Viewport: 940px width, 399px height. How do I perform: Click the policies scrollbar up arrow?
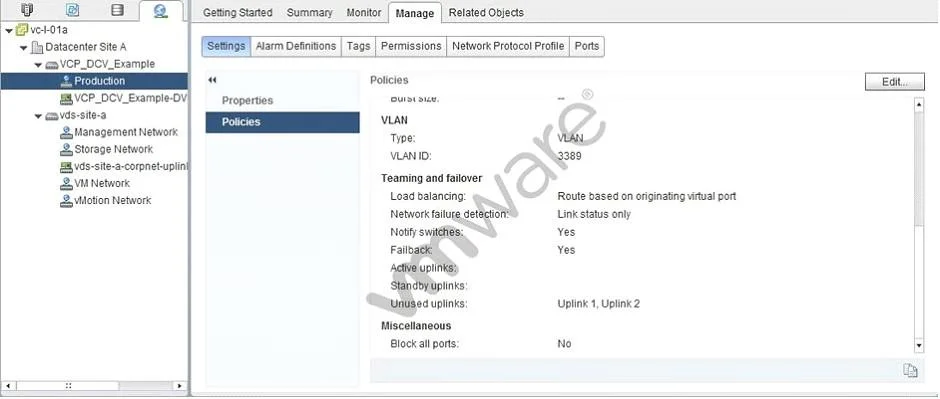click(919, 104)
